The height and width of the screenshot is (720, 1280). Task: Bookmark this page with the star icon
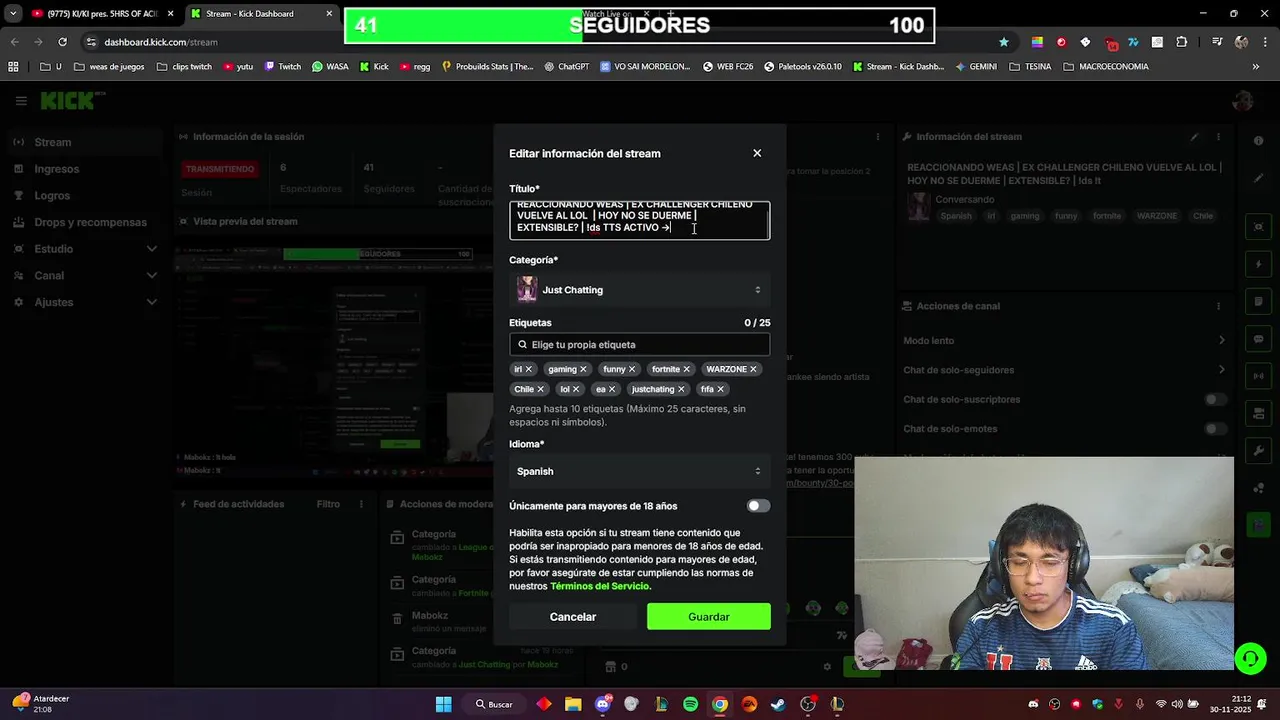[1004, 42]
